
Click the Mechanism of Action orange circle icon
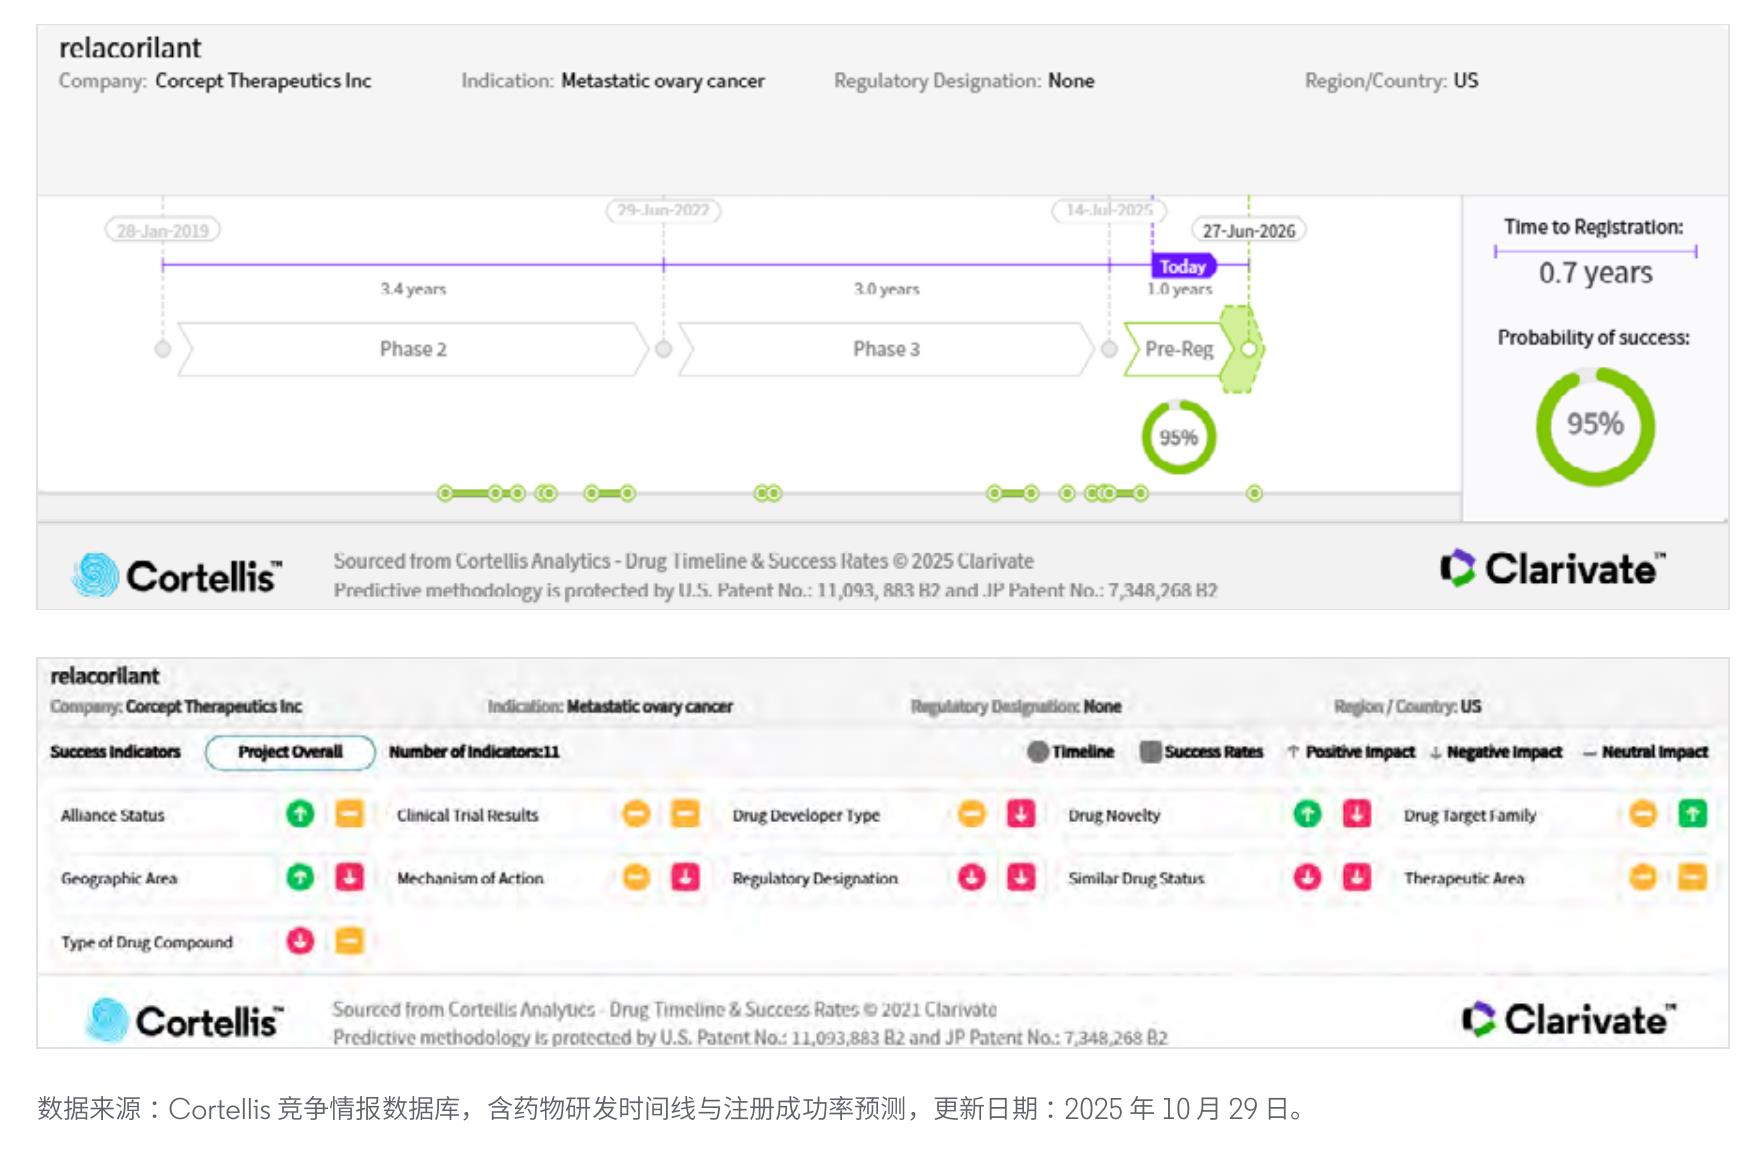636,878
